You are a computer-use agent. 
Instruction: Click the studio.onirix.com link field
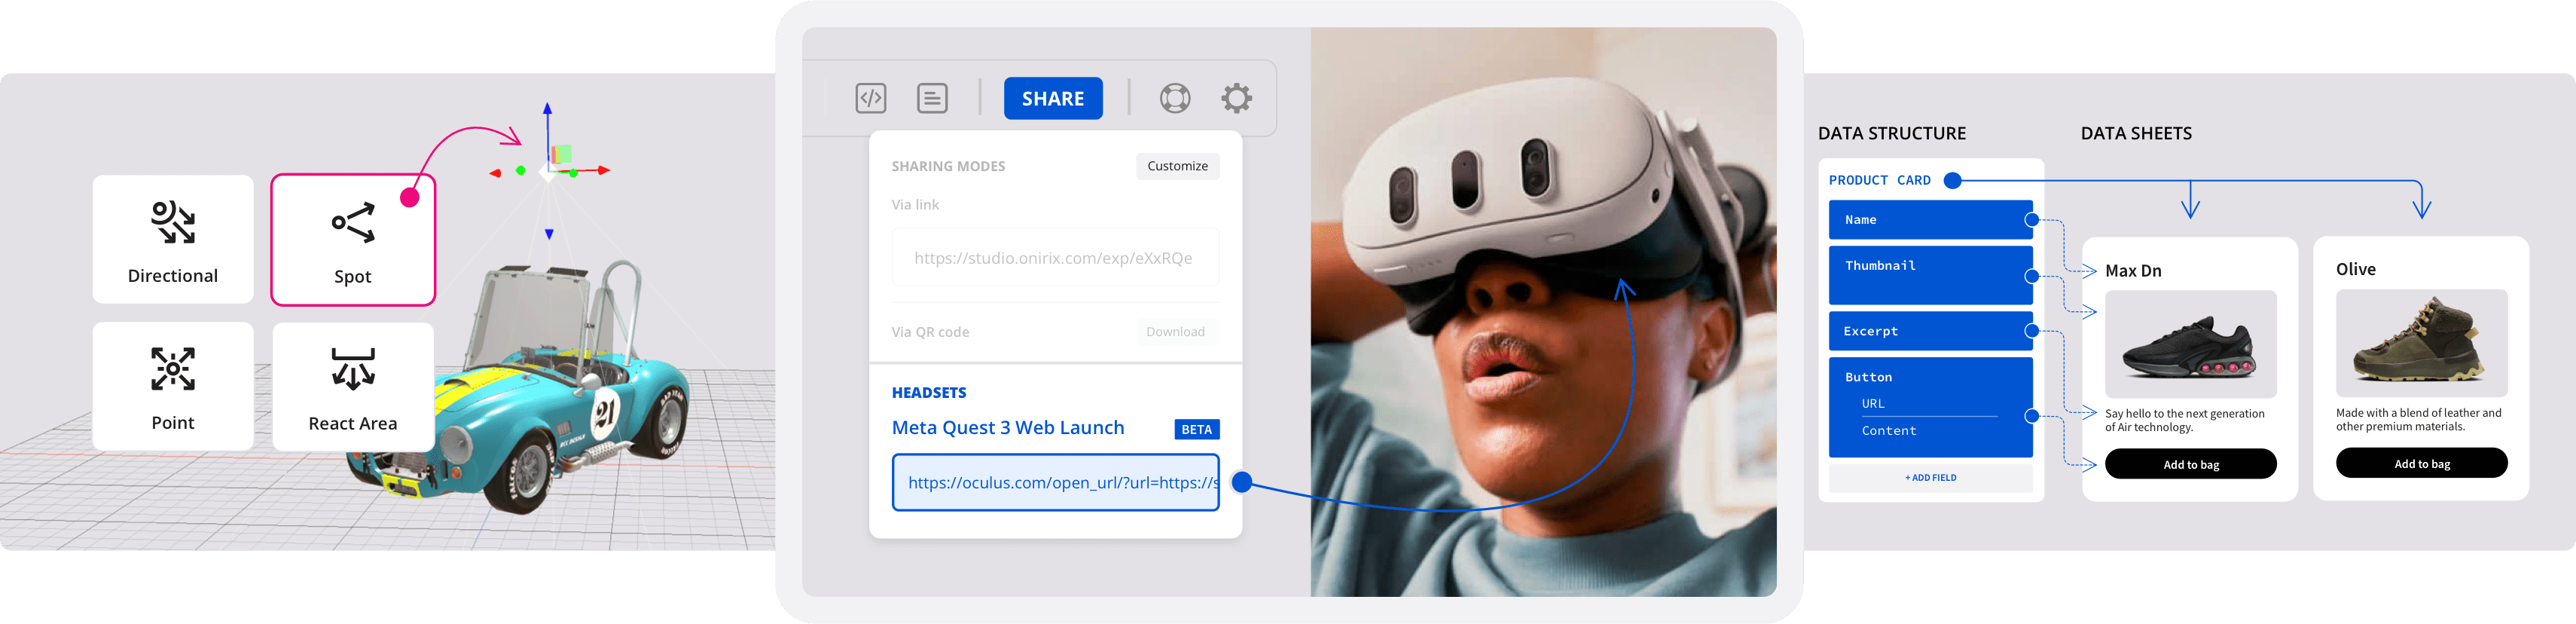(1054, 258)
